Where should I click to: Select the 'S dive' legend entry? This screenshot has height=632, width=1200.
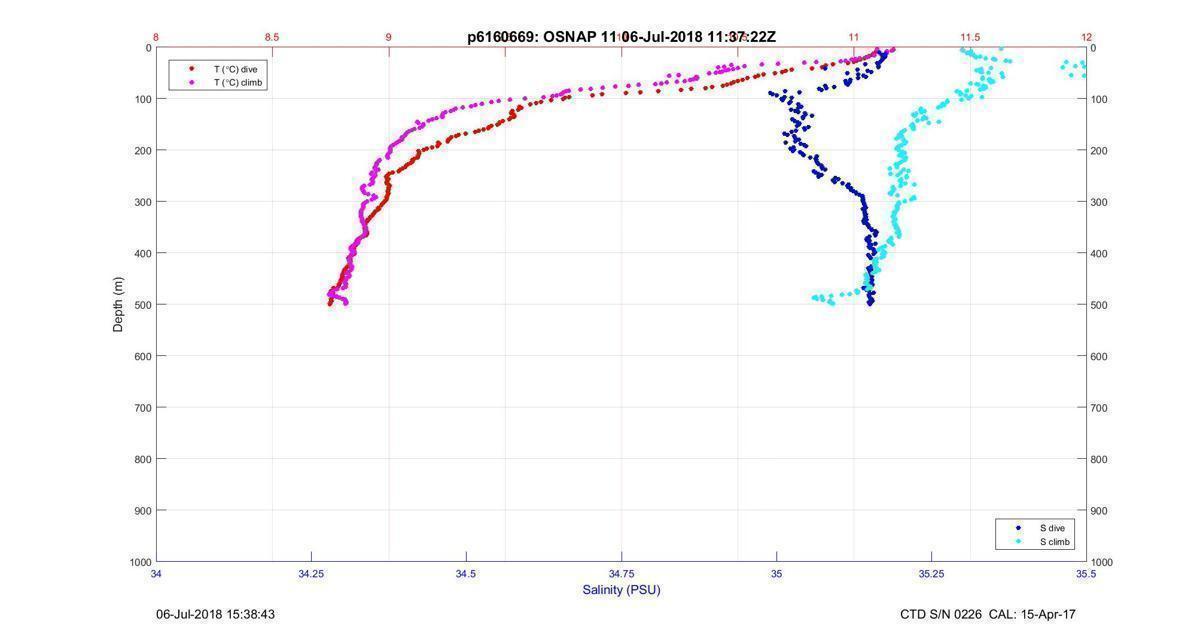pyautogui.click(x=1052, y=528)
